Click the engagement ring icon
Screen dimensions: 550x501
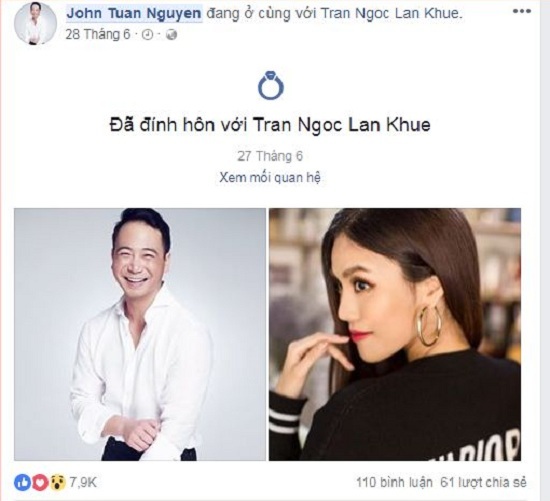click(270, 85)
